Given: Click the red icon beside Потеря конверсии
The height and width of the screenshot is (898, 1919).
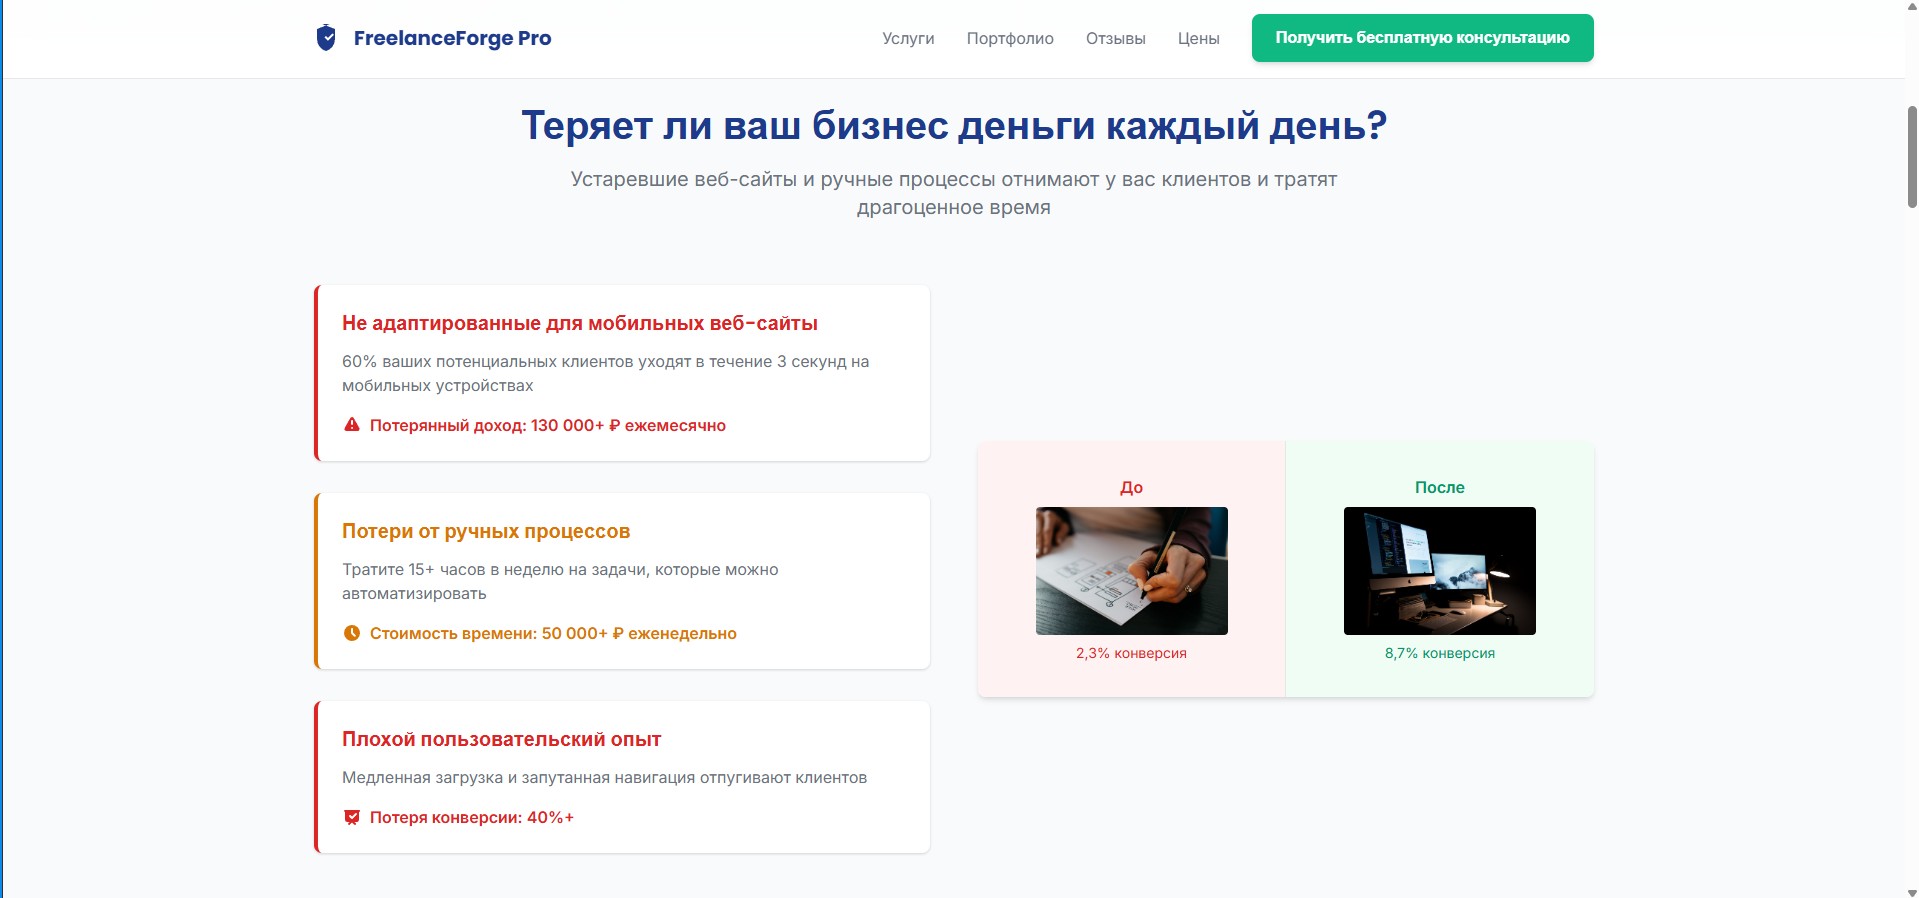Looking at the screenshot, I should (x=352, y=817).
